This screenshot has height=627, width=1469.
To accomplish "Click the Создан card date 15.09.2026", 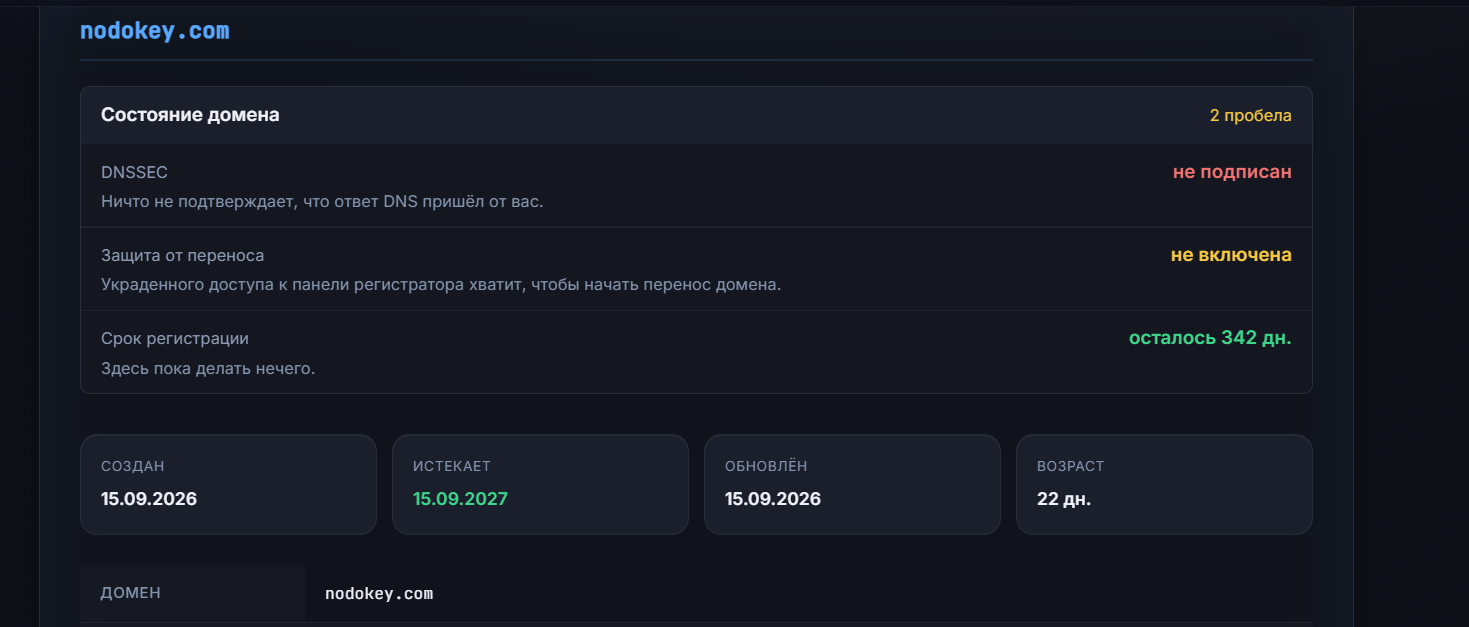I will click(149, 498).
